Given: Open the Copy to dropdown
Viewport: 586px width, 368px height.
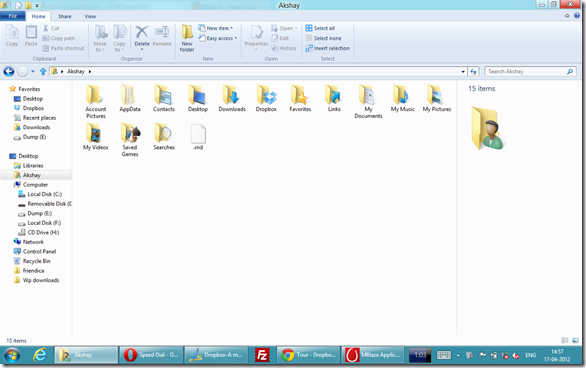Looking at the screenshot, I should point(119,38).
